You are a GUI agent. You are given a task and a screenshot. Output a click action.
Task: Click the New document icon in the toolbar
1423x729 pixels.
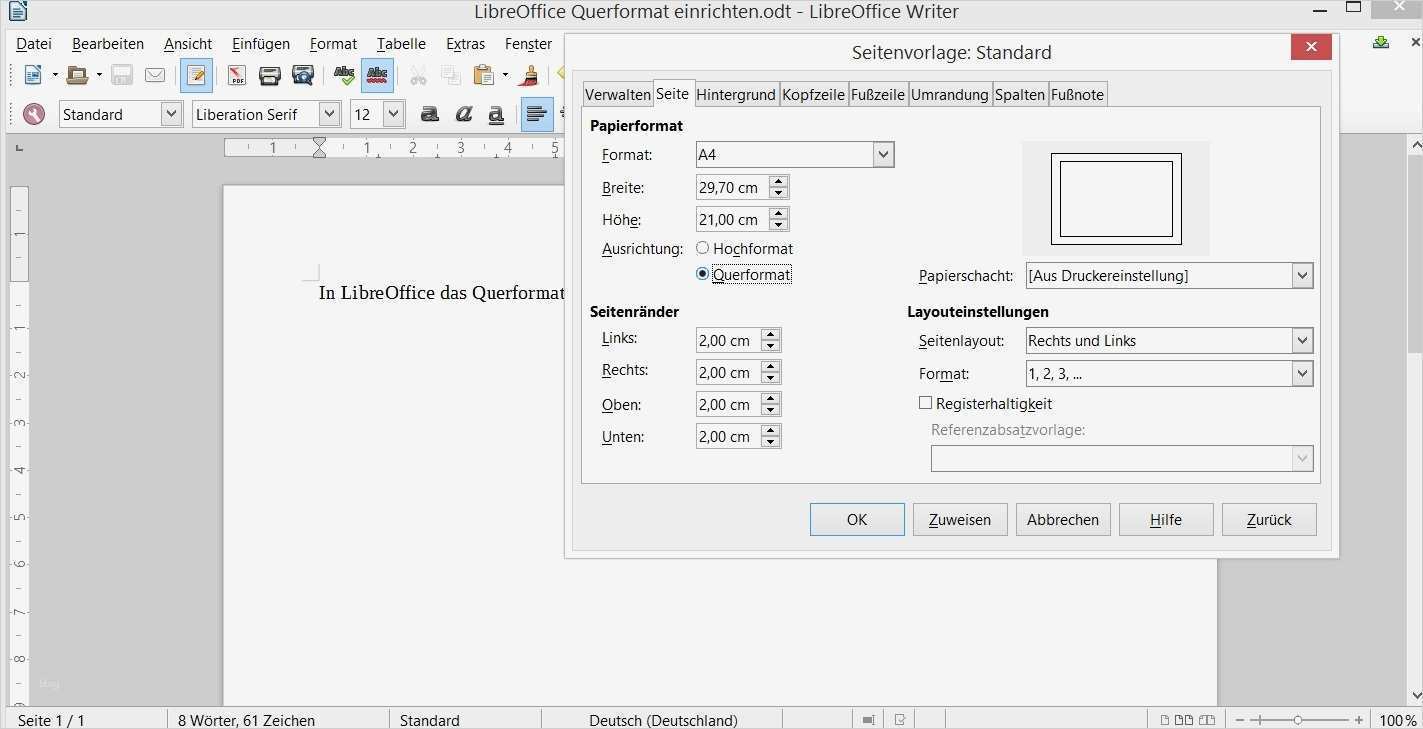[33, 75]
